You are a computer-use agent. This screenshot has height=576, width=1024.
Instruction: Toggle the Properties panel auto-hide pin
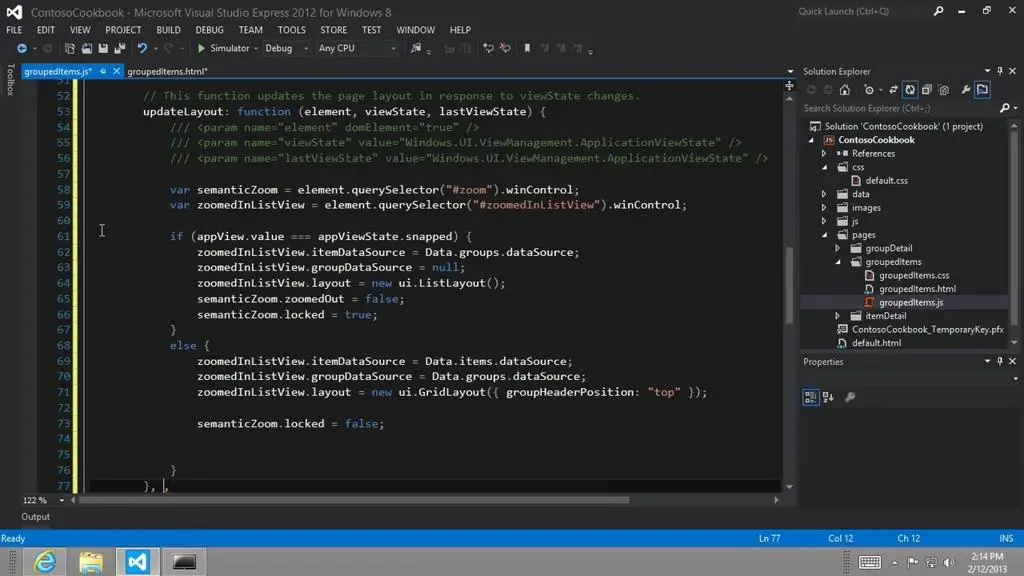click(x=1000, y=361)
